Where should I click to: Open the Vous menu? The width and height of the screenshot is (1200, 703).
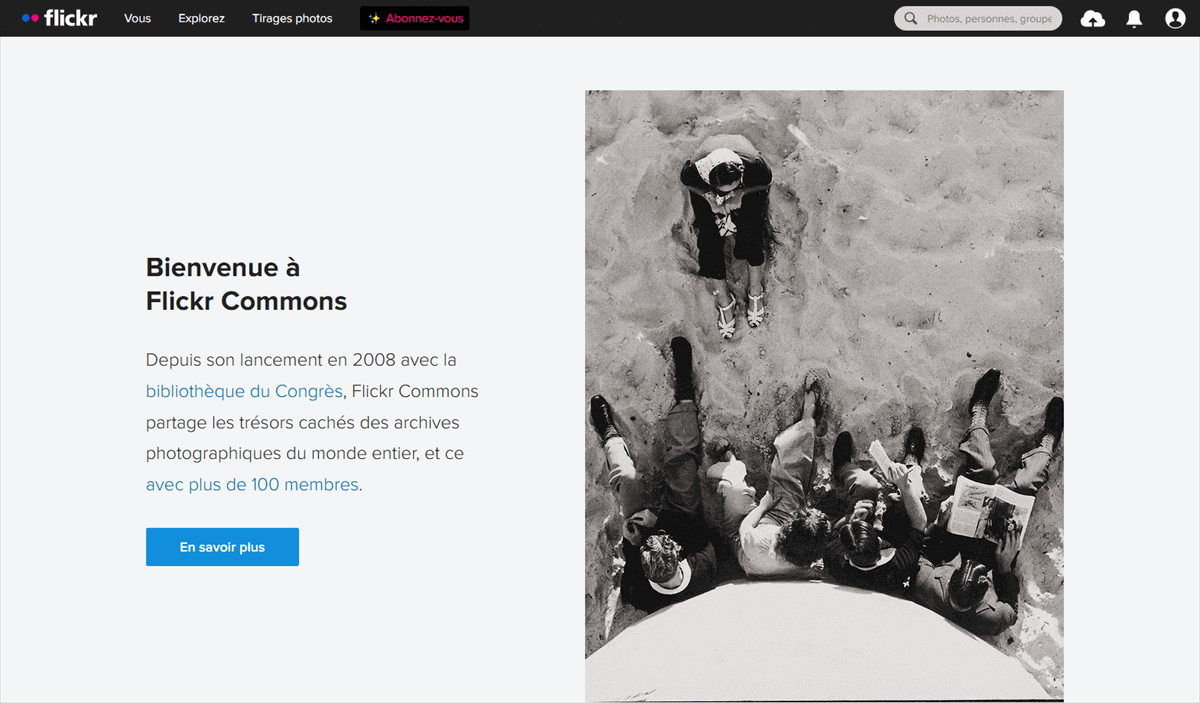click(x=138, y=18)
